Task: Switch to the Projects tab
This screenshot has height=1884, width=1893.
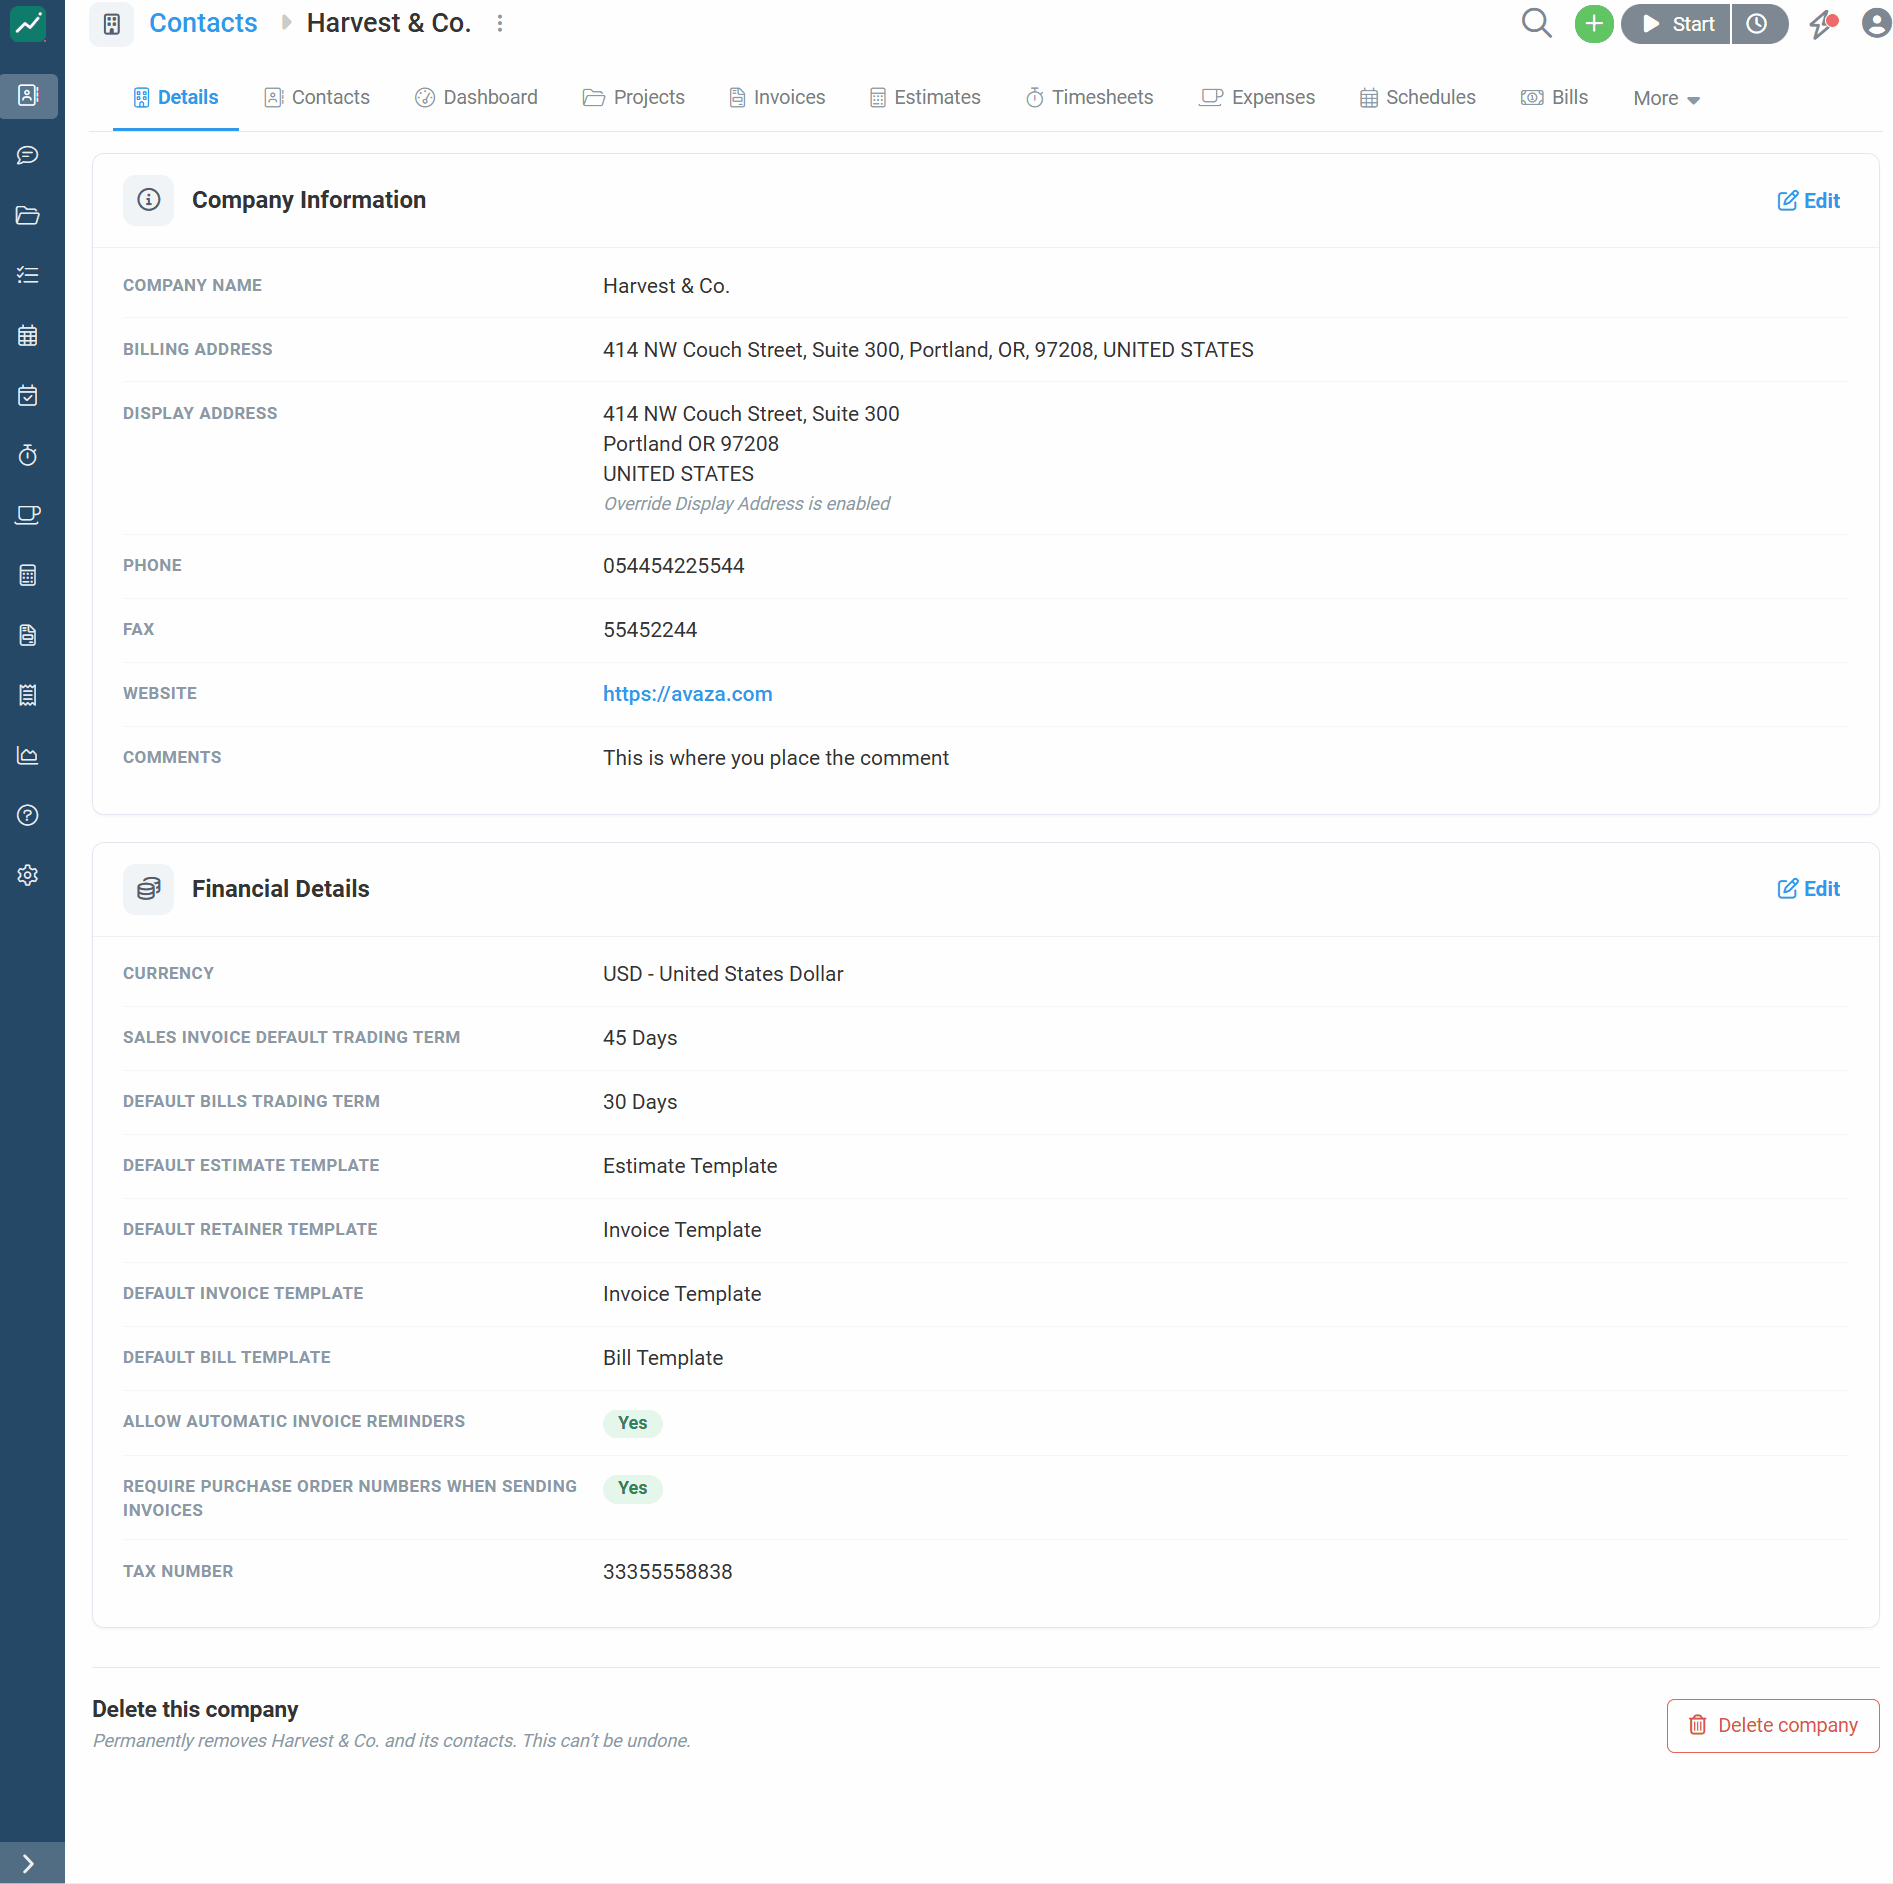Action: click(x=634, y=98)
